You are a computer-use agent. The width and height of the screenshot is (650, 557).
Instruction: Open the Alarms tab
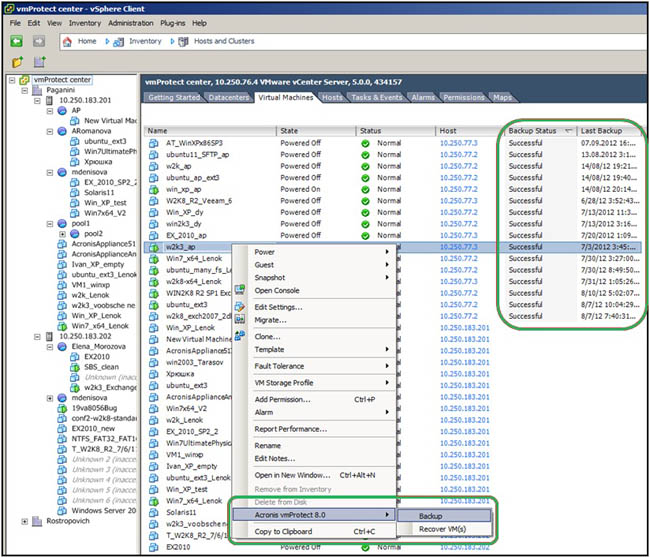pyautogui.click(x=423, y=97)
